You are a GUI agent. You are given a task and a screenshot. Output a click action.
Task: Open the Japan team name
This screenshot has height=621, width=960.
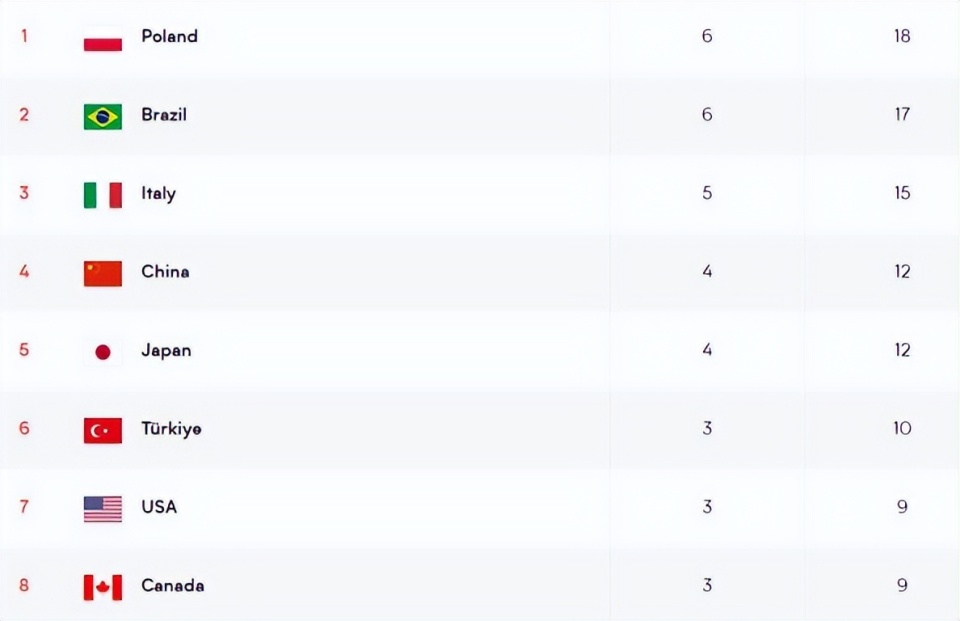coord(167,351)
